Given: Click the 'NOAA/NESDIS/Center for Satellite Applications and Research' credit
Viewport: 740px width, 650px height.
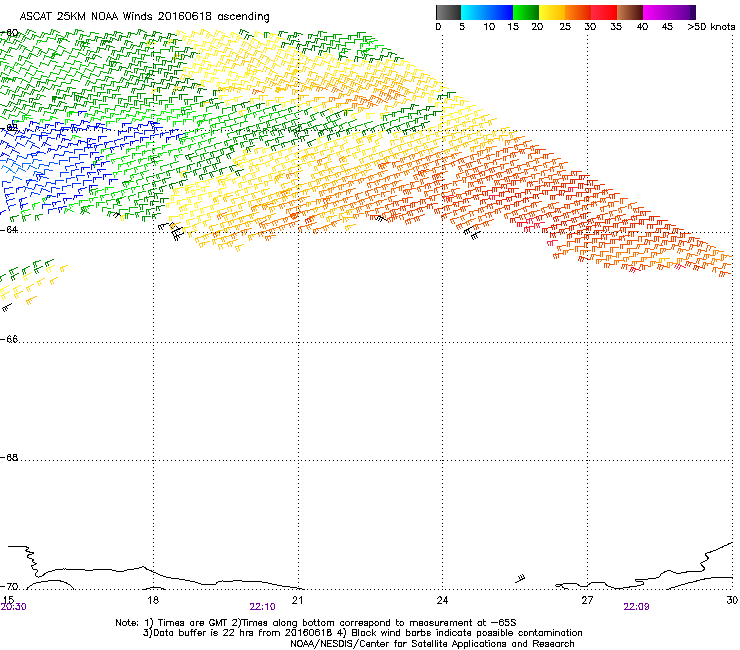Looking at the screenshot, I should (x=432, y=644).
